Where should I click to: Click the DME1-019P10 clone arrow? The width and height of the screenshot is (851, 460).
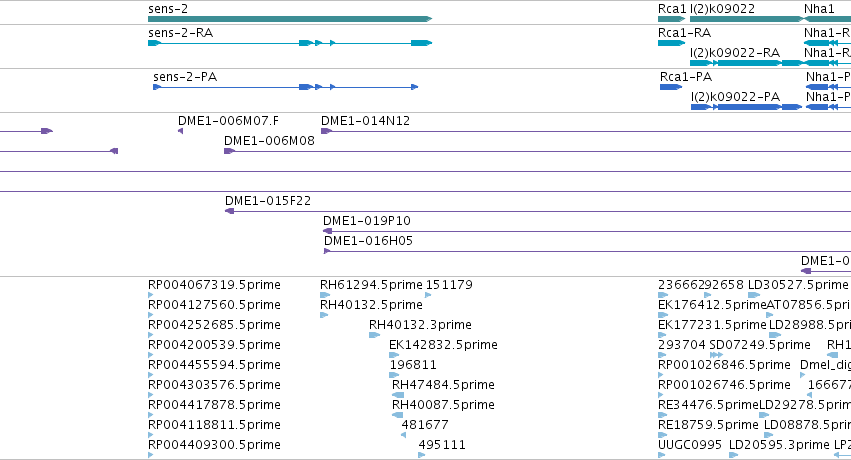pyautogui.click(x=327, y=231)
